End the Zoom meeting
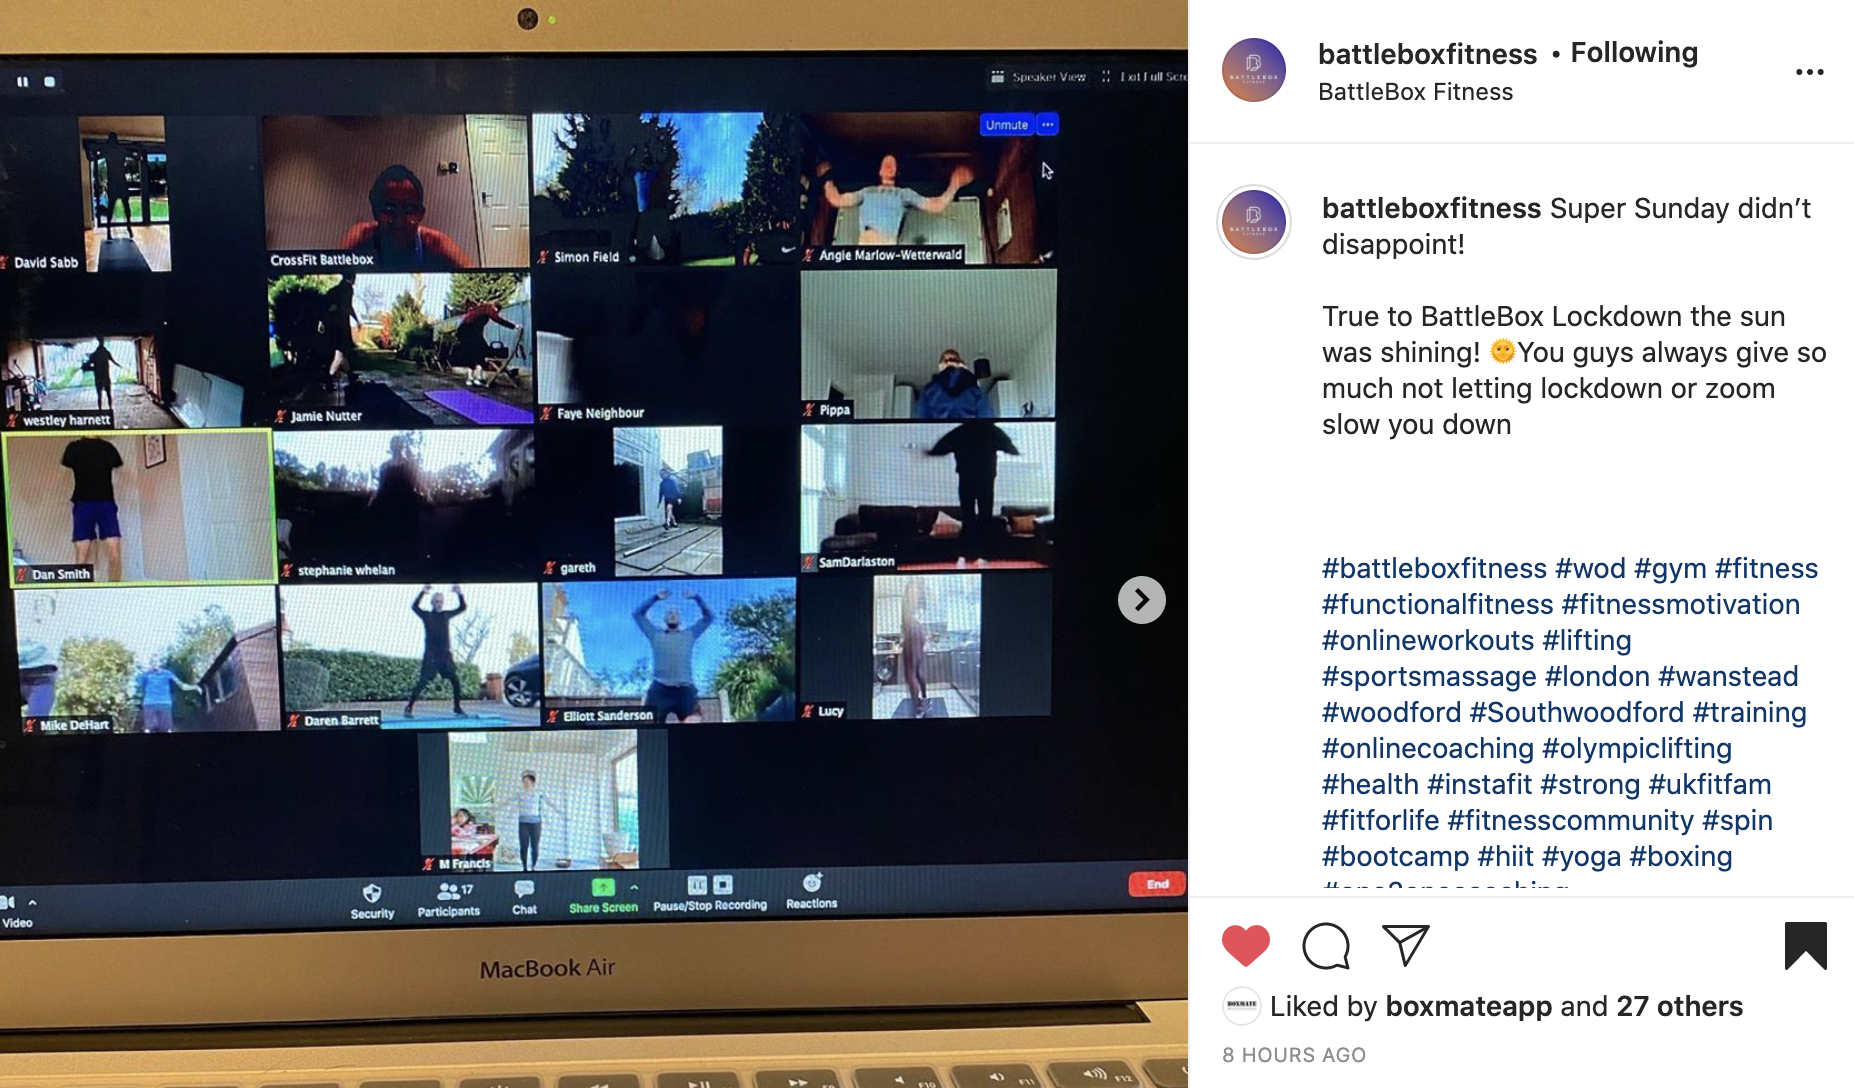 coord(1156,884)
